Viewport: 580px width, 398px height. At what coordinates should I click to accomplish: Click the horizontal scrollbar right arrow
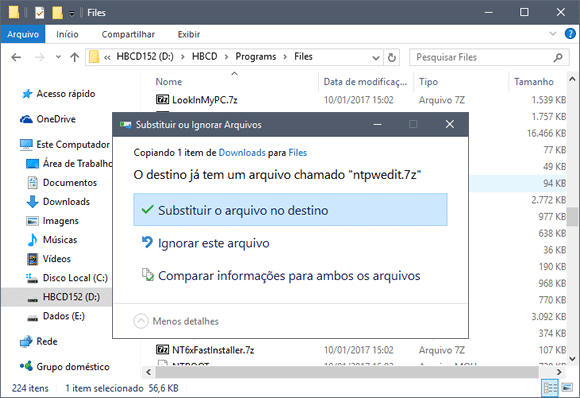pos(559,372)
